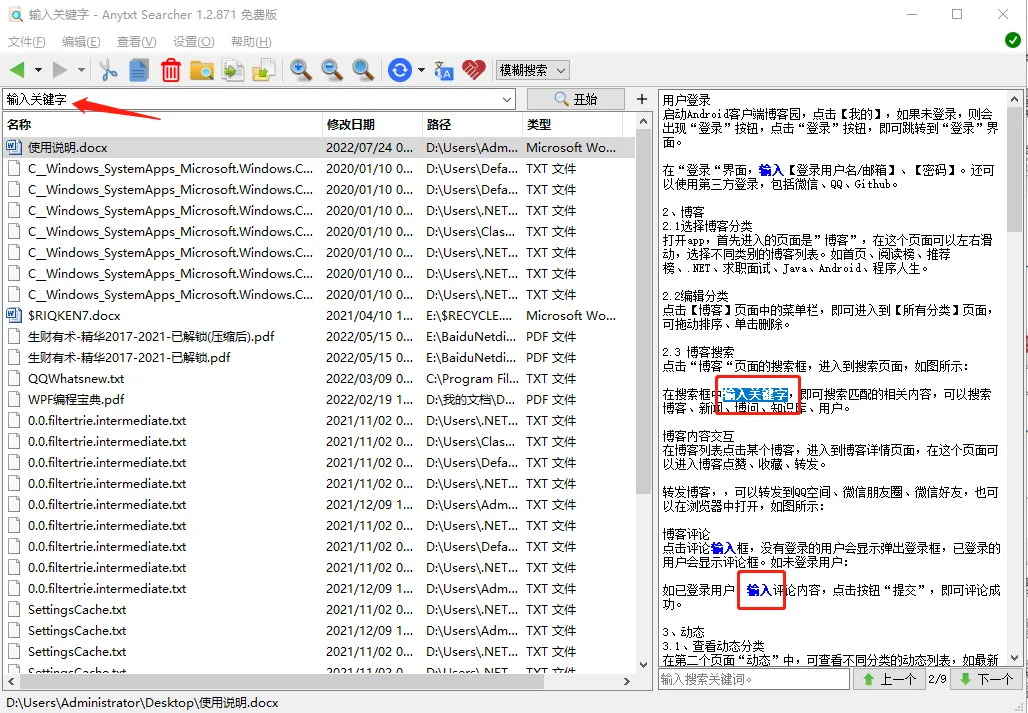Image resolution: width=1028 pixels, height=713 pixels.
Task: Open the 设置(O) menu
Action: pyautogui.click(x=193, y=42)
